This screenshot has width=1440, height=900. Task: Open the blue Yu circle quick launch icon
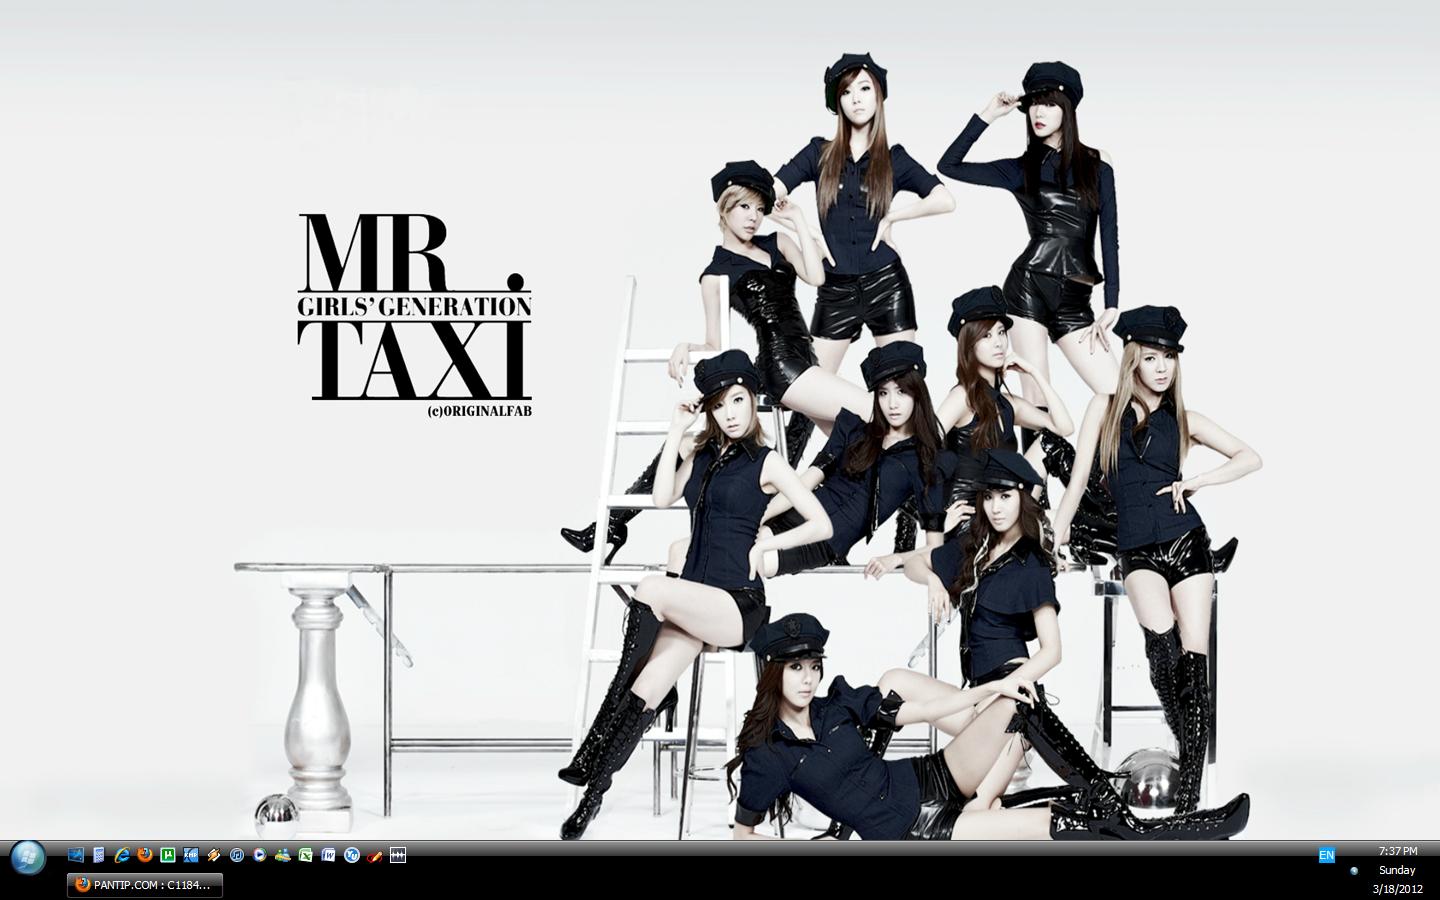[352, 855]
